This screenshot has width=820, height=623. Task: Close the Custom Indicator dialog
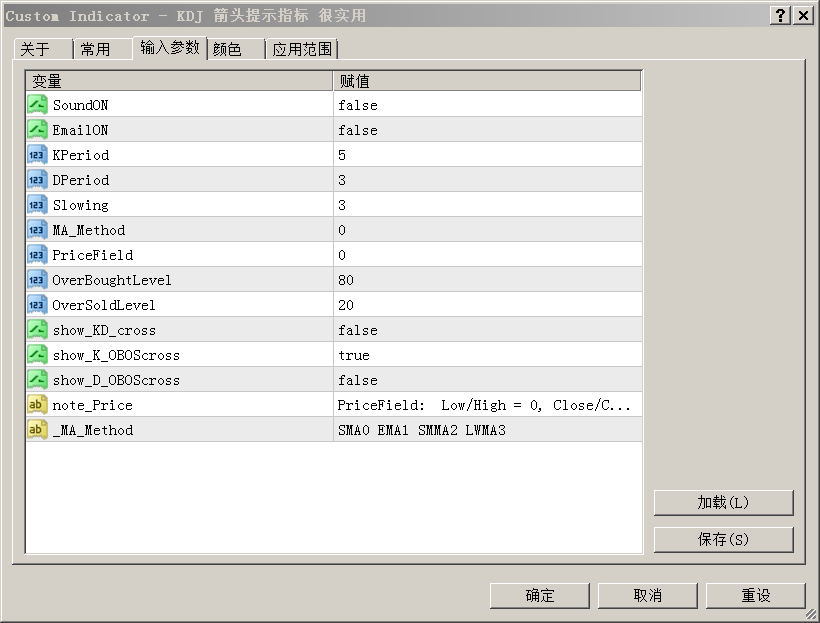pyautogui.click(x=803, y=15)
